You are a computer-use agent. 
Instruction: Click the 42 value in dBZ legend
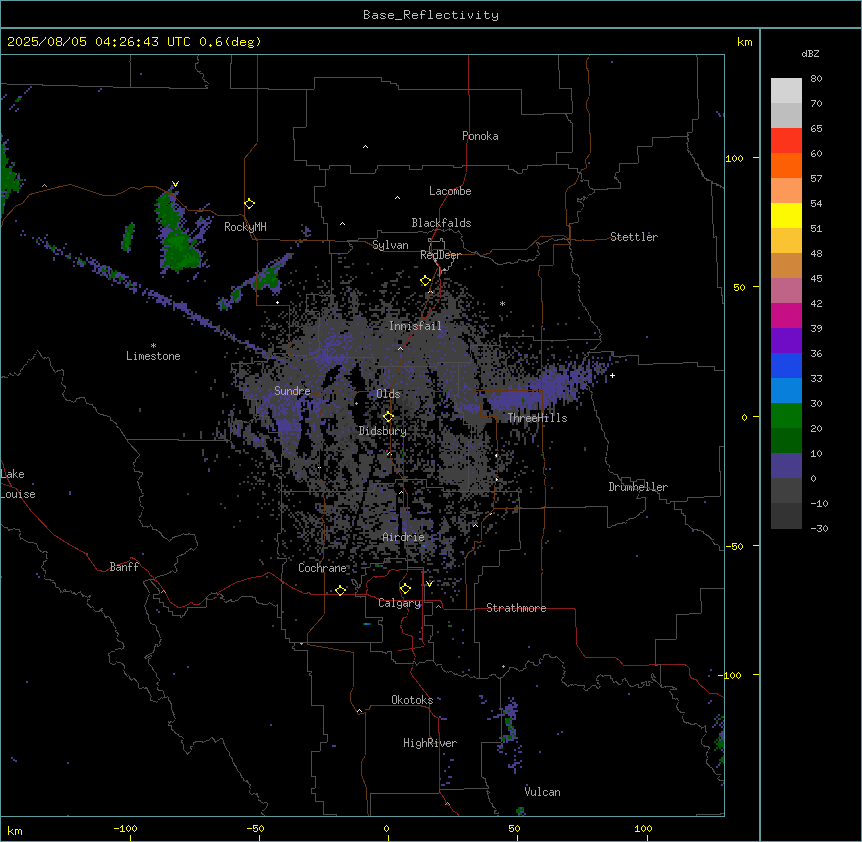pos(816,303)
